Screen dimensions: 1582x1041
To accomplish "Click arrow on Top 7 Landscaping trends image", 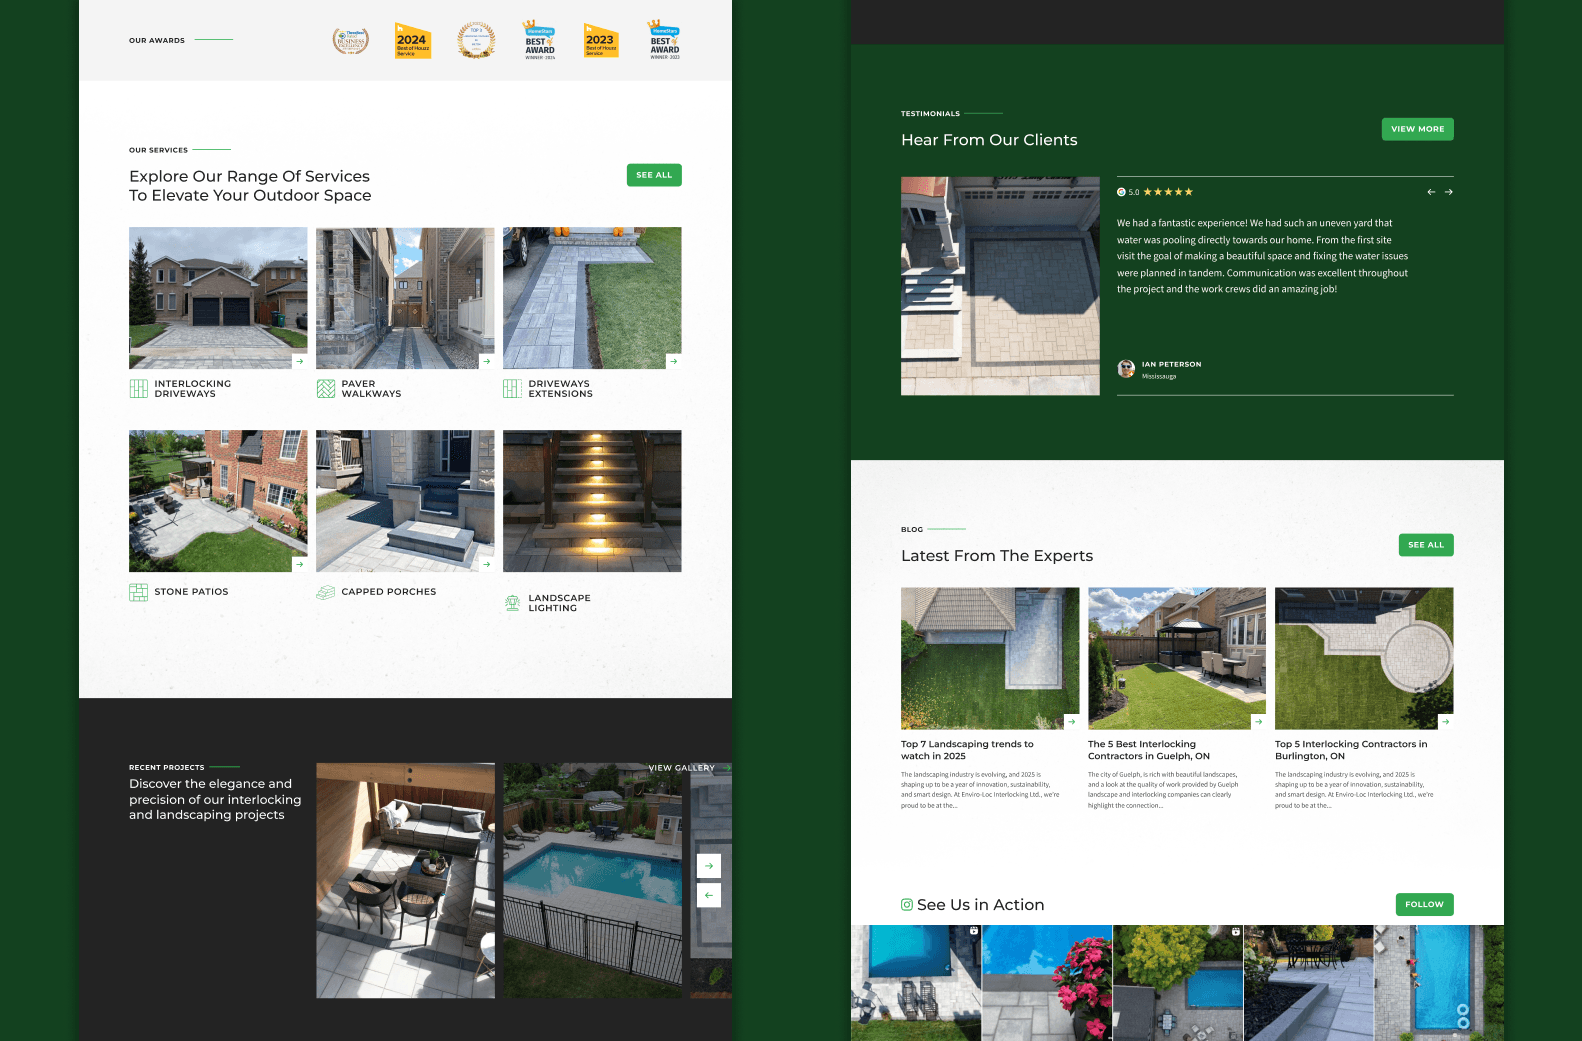I will [x=1071, y=721].
